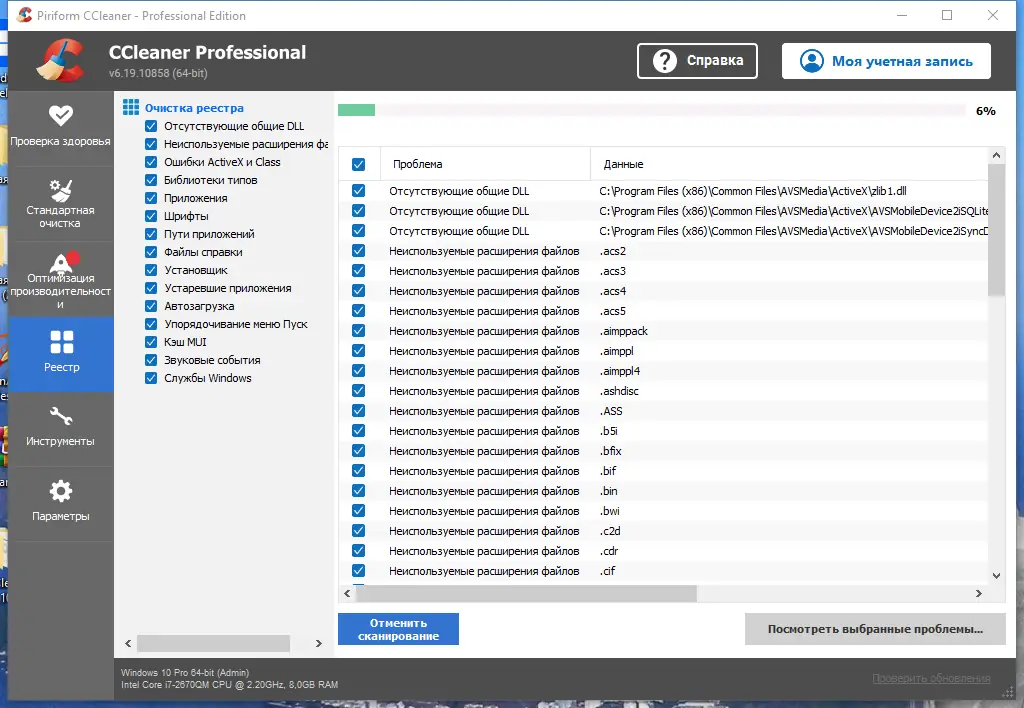Uncheck Службы Windows option
Image resolution: width=1024 pixels, height=708 pixels.
click(x=151, y=378)
